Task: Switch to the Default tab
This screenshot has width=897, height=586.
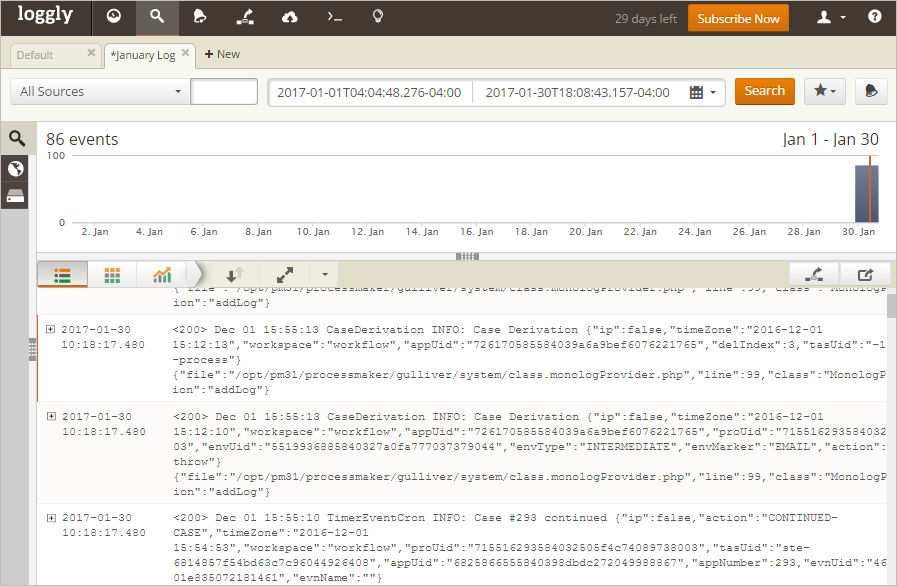Action: click(36, 55)
